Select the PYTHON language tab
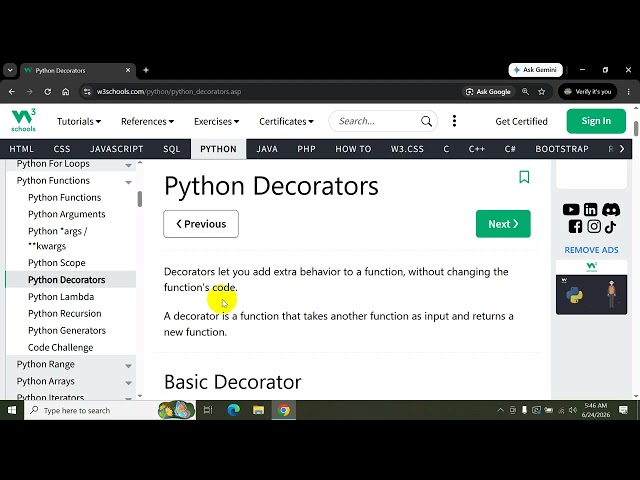This screenshot has height=480, width=640. pyautogui.click(x=218, y=149)
